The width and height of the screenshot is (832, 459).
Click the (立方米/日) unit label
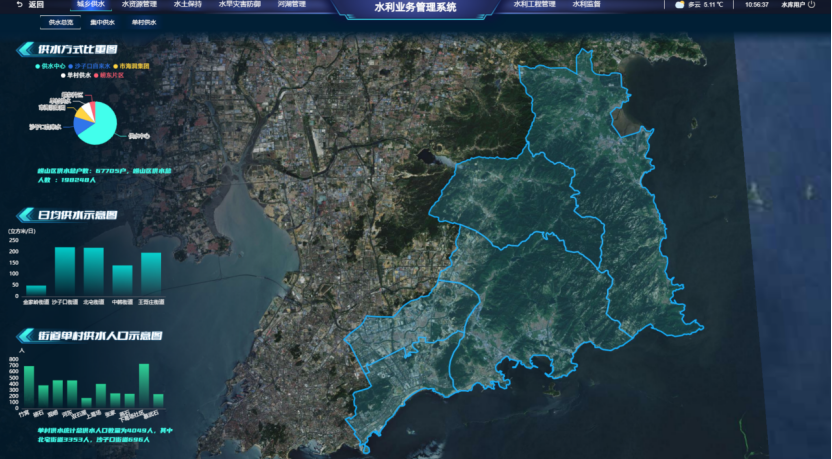click(x=22, y=231)
